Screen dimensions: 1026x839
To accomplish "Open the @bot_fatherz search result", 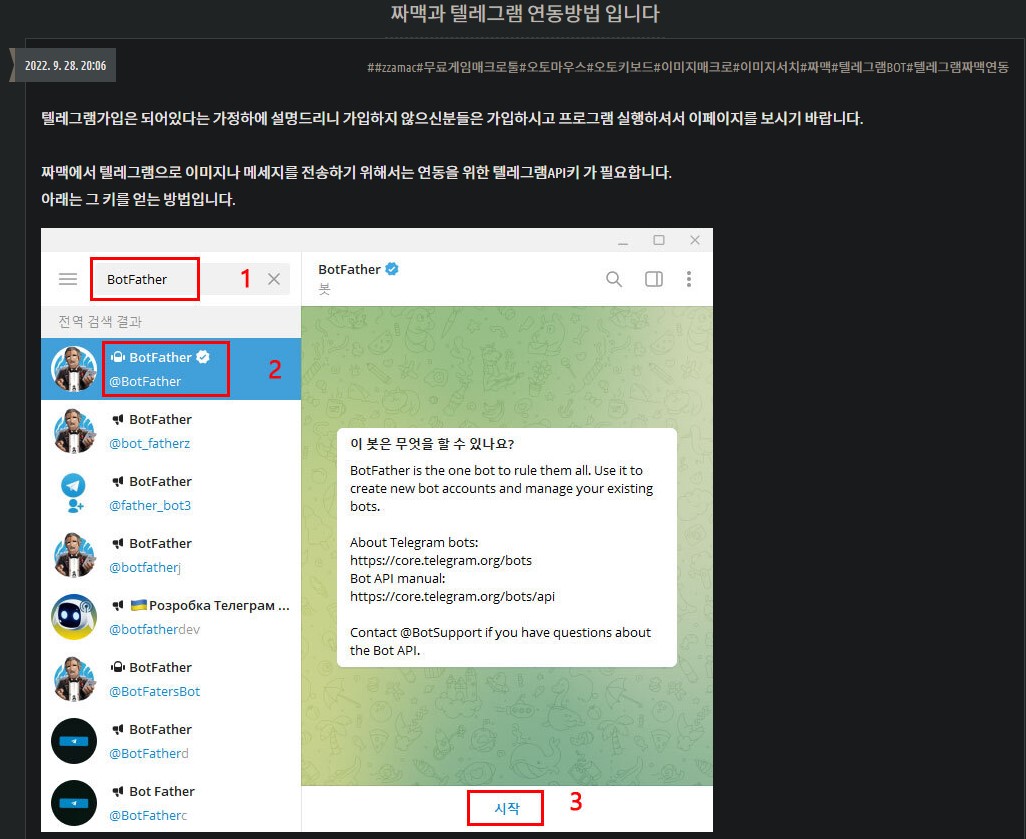I will [x=171, y=431].
